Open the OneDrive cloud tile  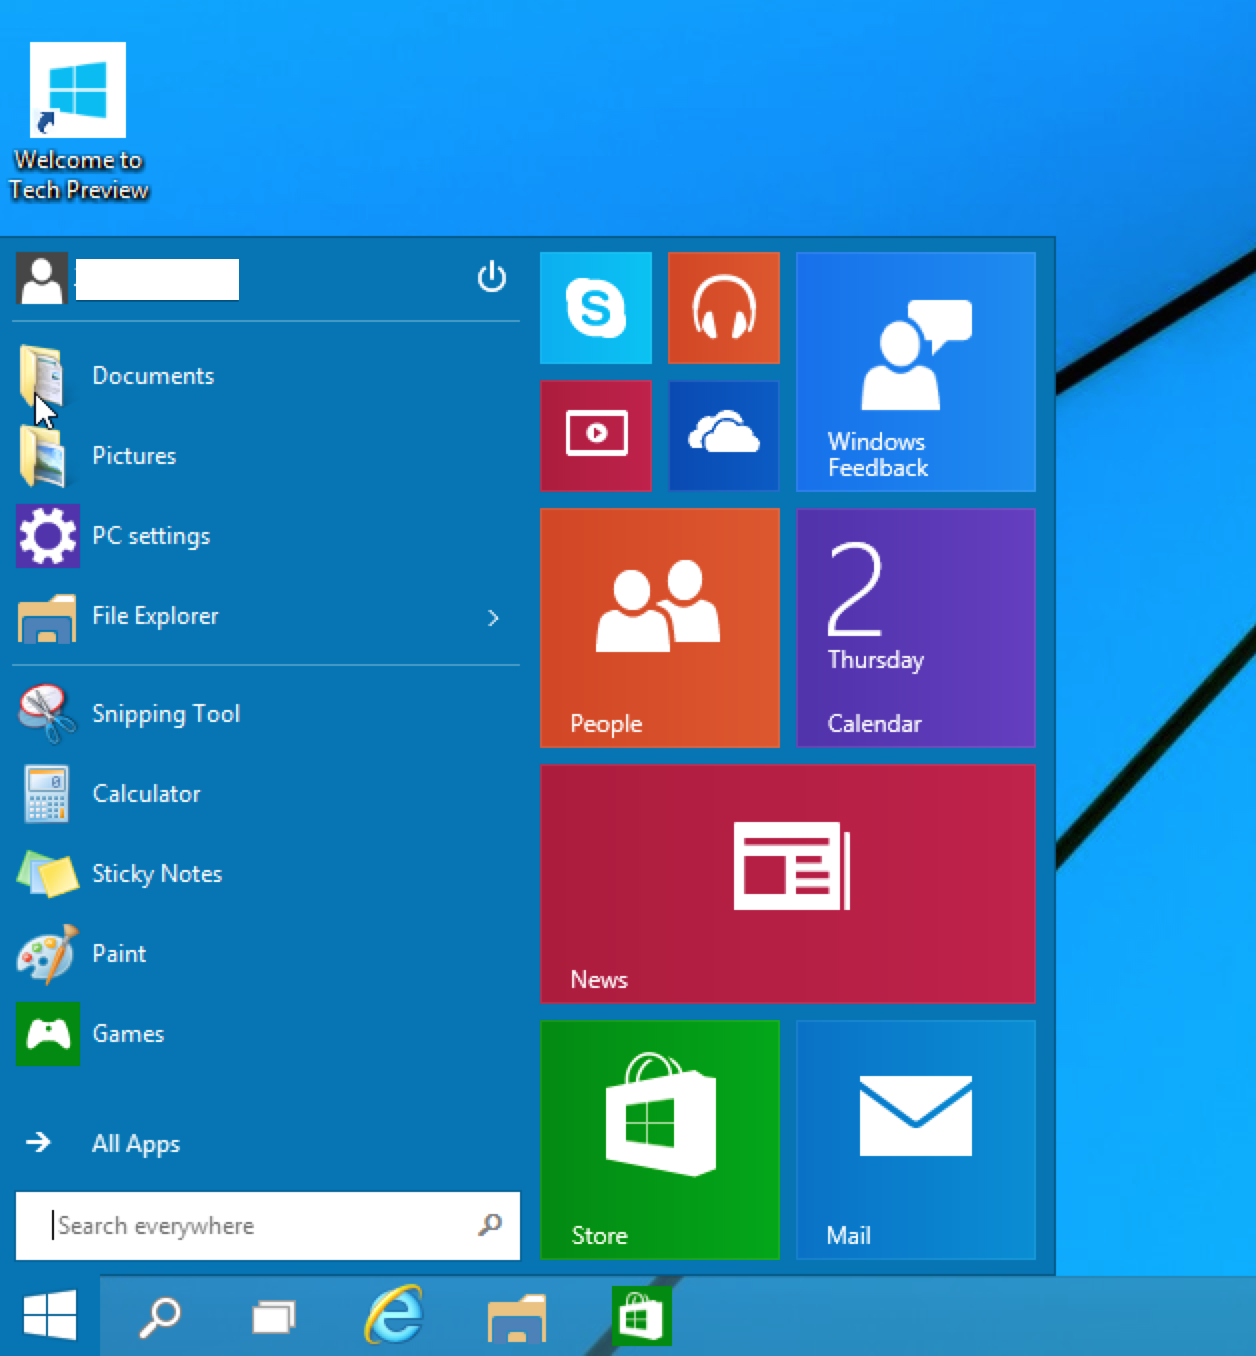pyautogui.click(x=724, y=435)
